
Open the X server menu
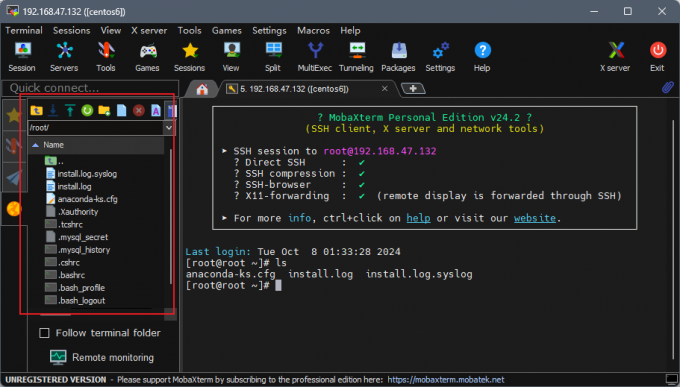pos(149,30)
